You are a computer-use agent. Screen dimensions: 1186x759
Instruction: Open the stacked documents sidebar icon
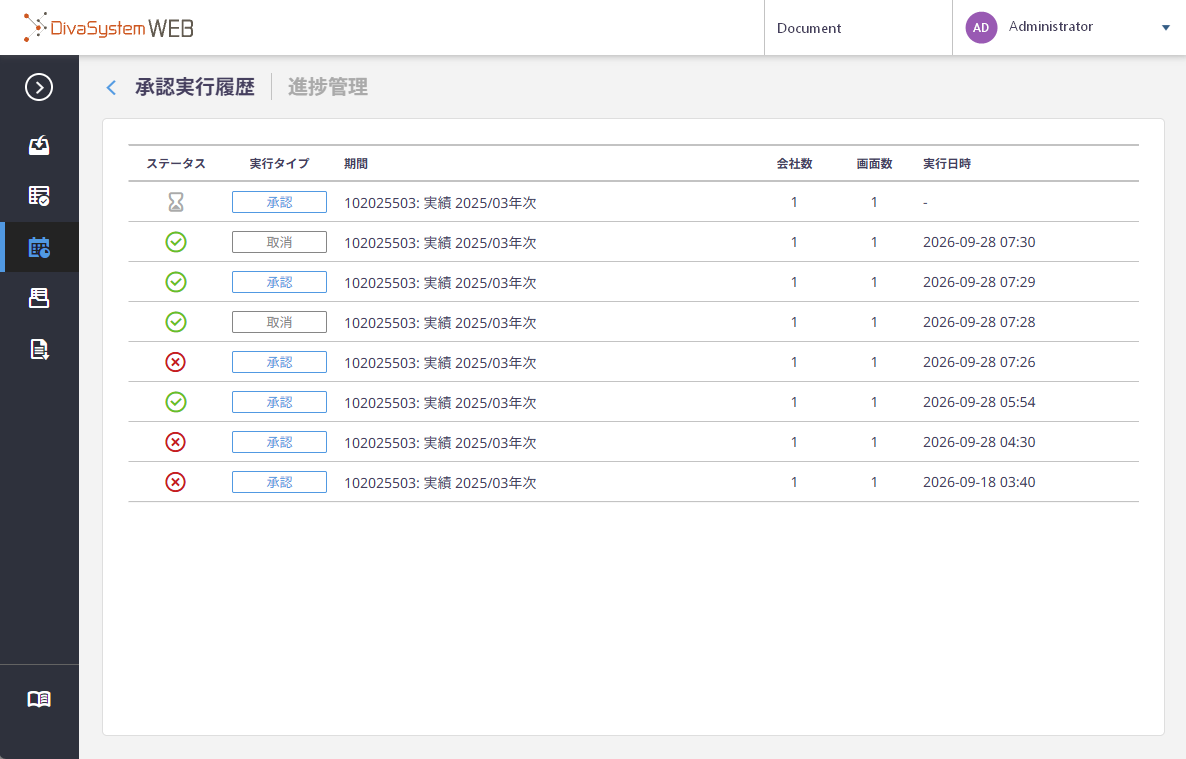point(39,298)
